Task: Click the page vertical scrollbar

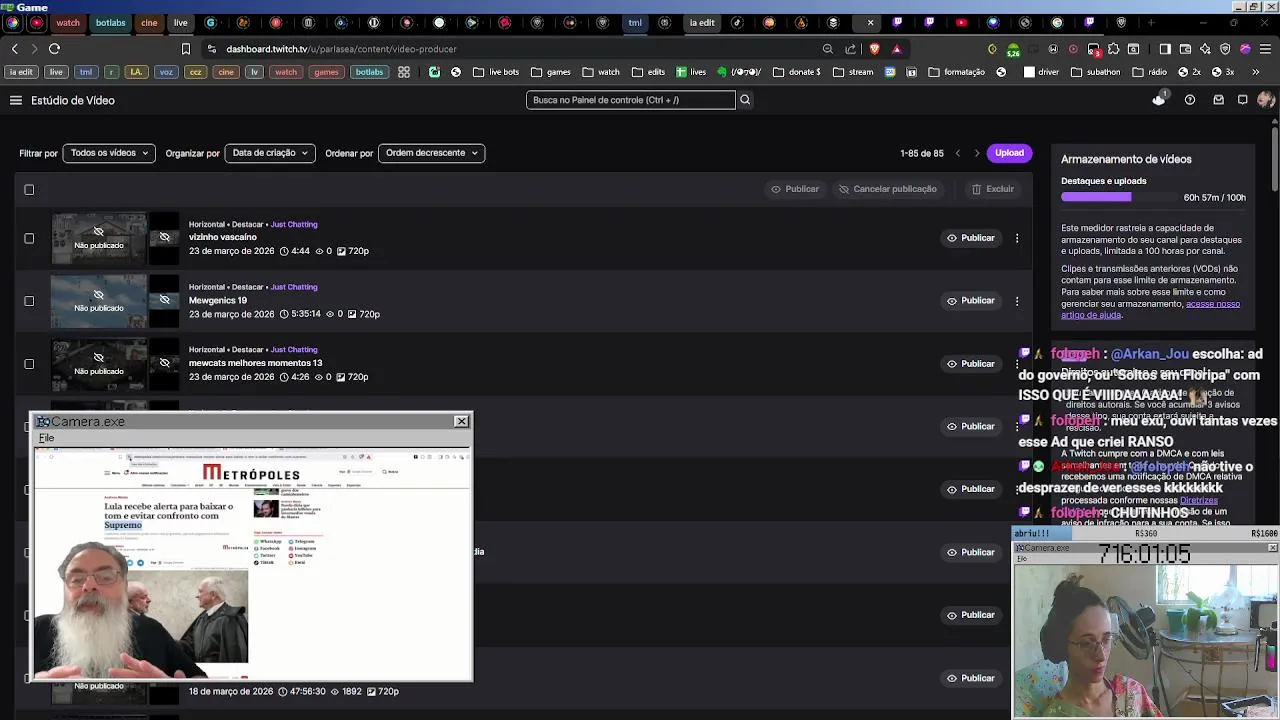Action: coord(1275,160)
